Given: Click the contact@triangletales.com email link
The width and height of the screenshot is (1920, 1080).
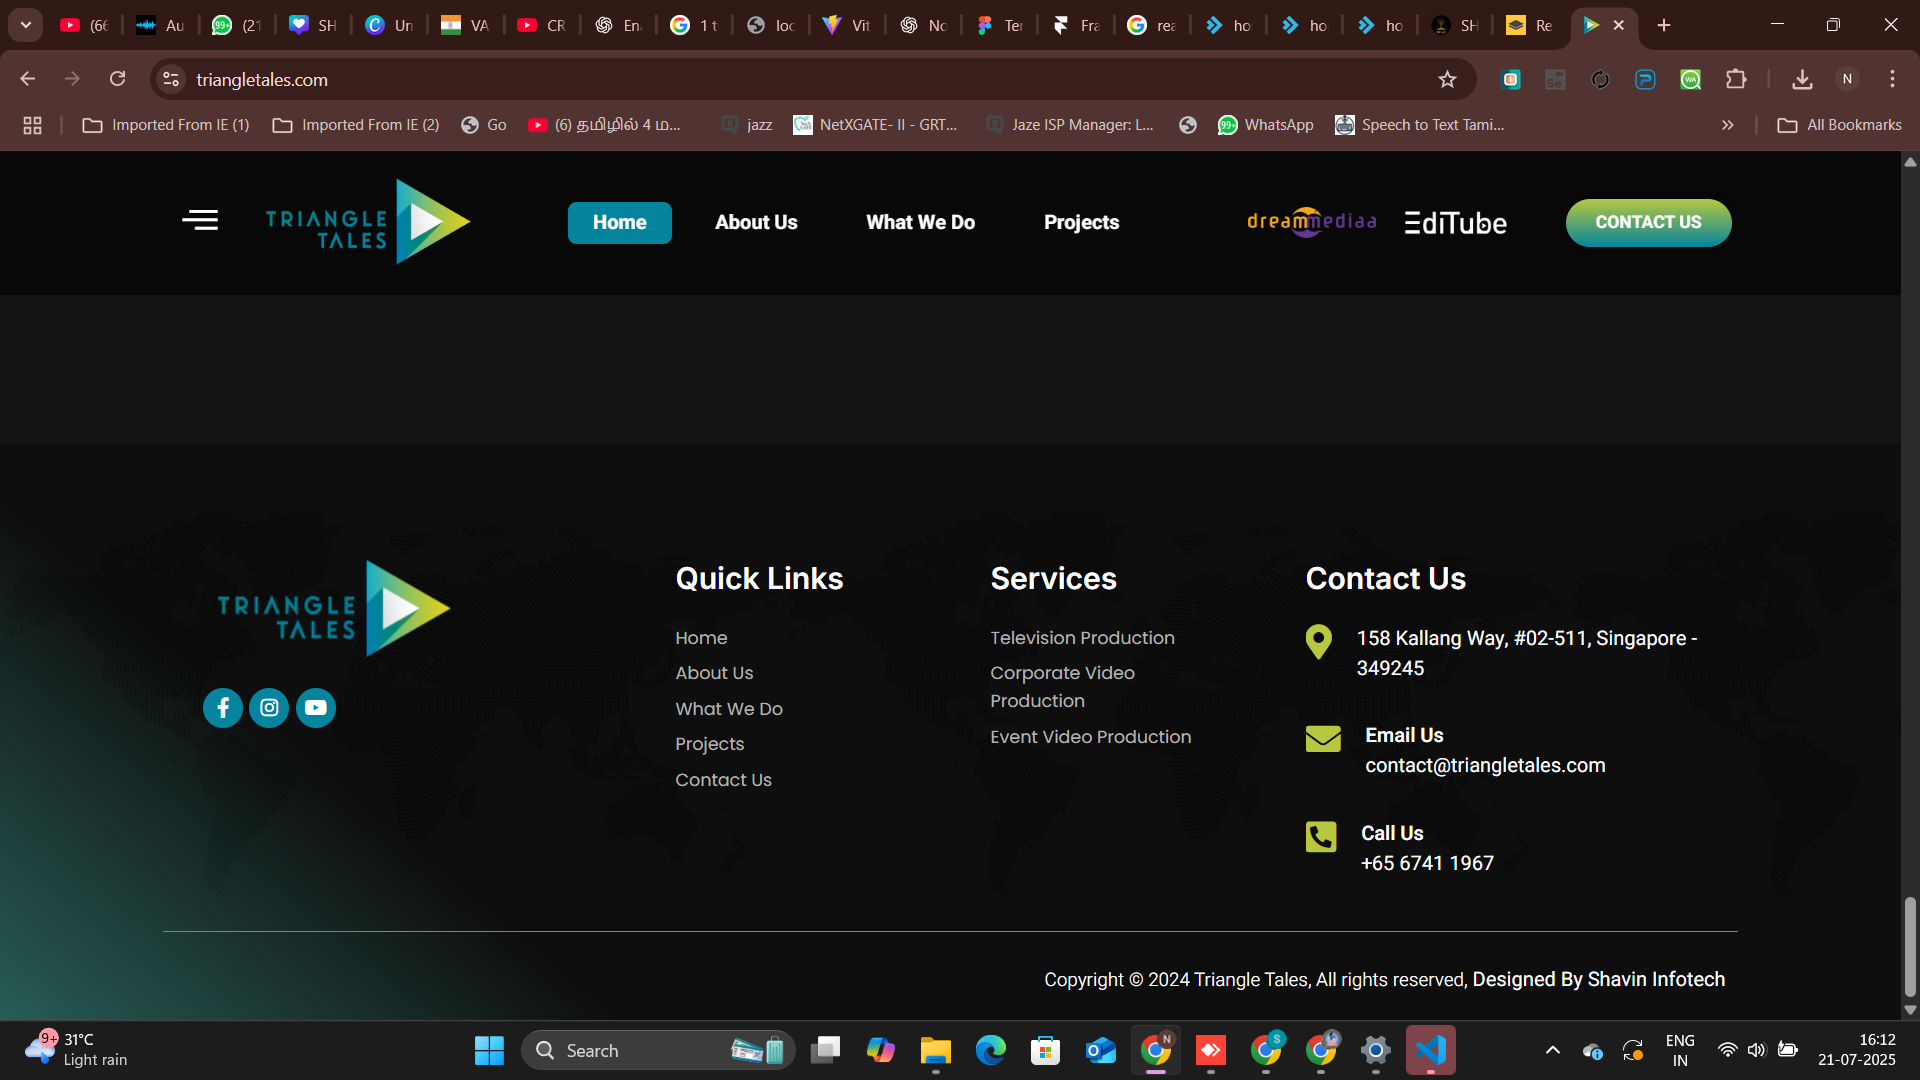Looking at the screenshot, I should pos(1485,766).
